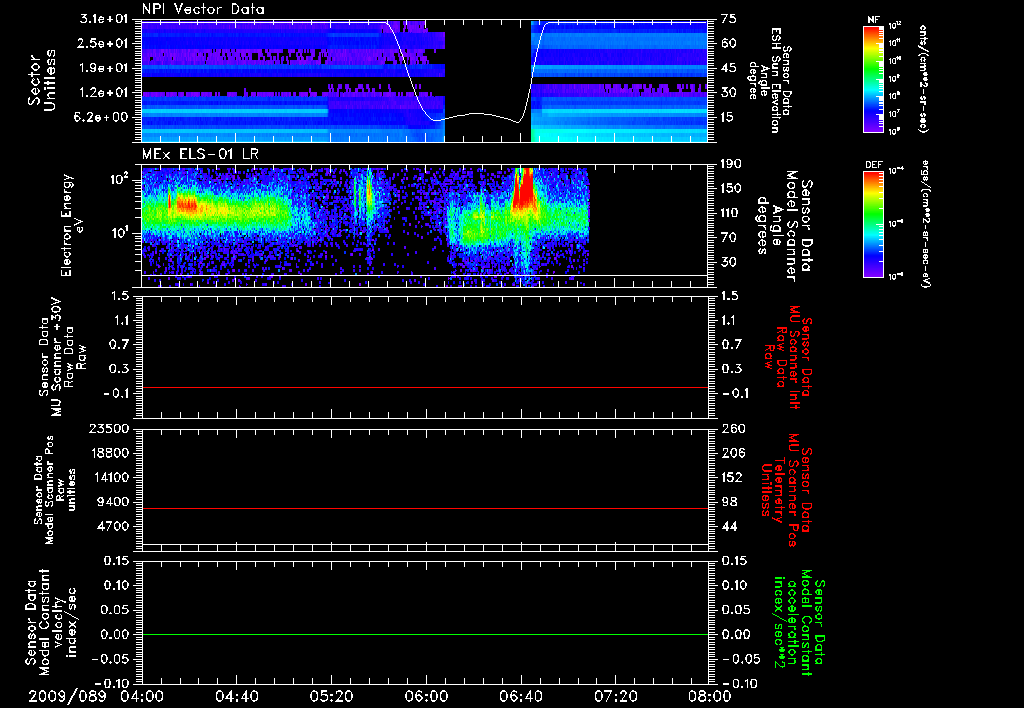The height and width of the screenshot is (708, 1024).
Task: Click the "110" scanner angle tick value
Action: click(731, 213)
